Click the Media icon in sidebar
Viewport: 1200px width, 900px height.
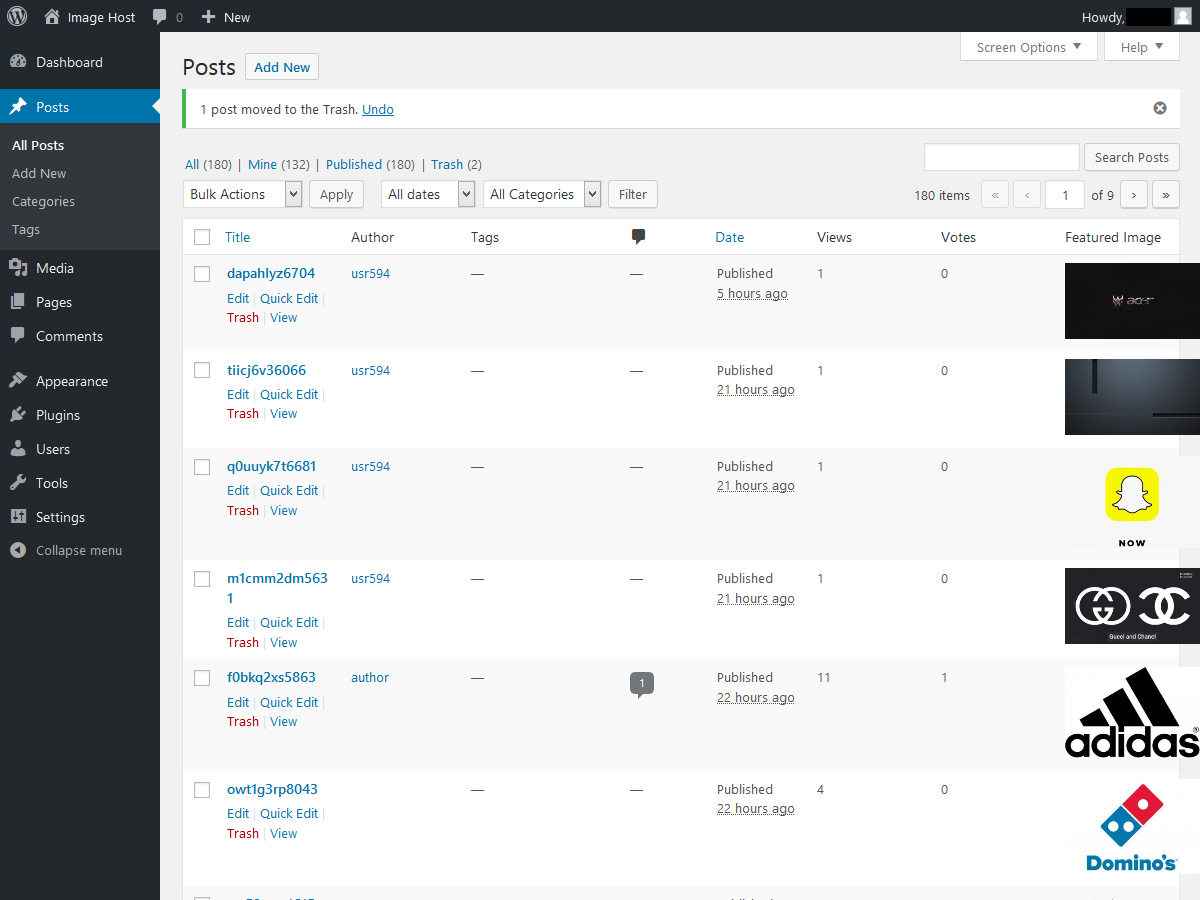tap(18, 268)
